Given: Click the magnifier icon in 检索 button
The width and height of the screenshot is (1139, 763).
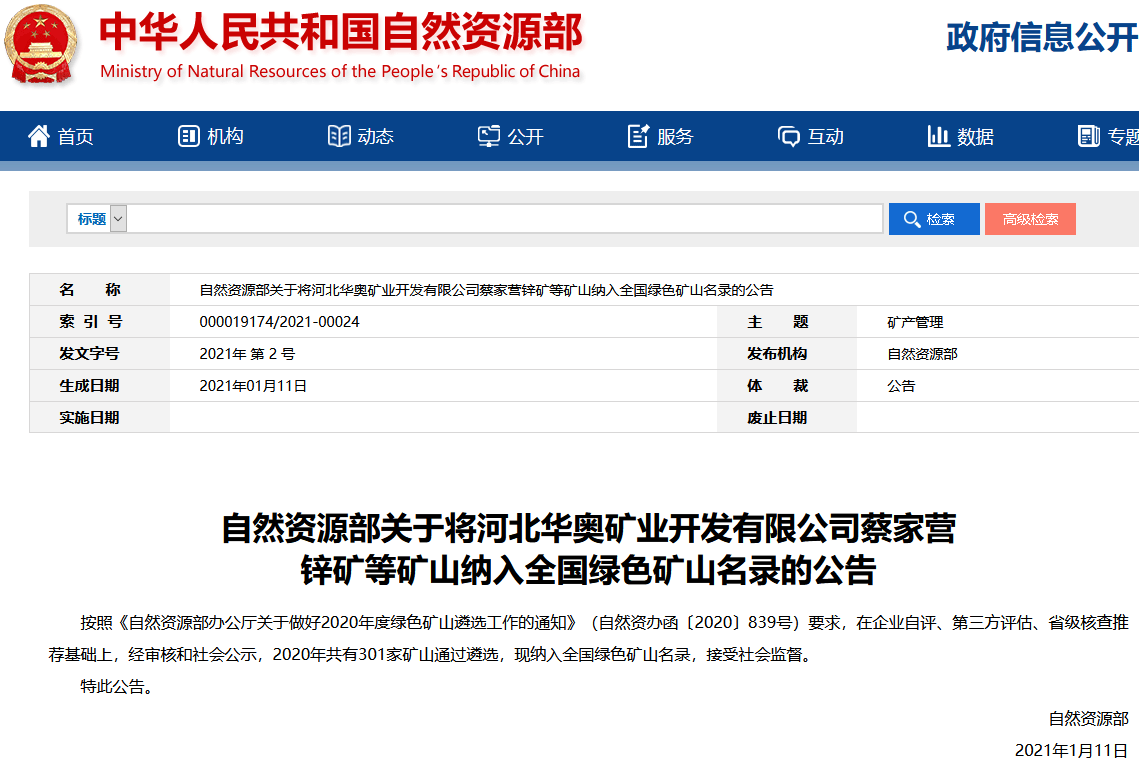Looking at the screenshot, I should (x=912, y=219).
